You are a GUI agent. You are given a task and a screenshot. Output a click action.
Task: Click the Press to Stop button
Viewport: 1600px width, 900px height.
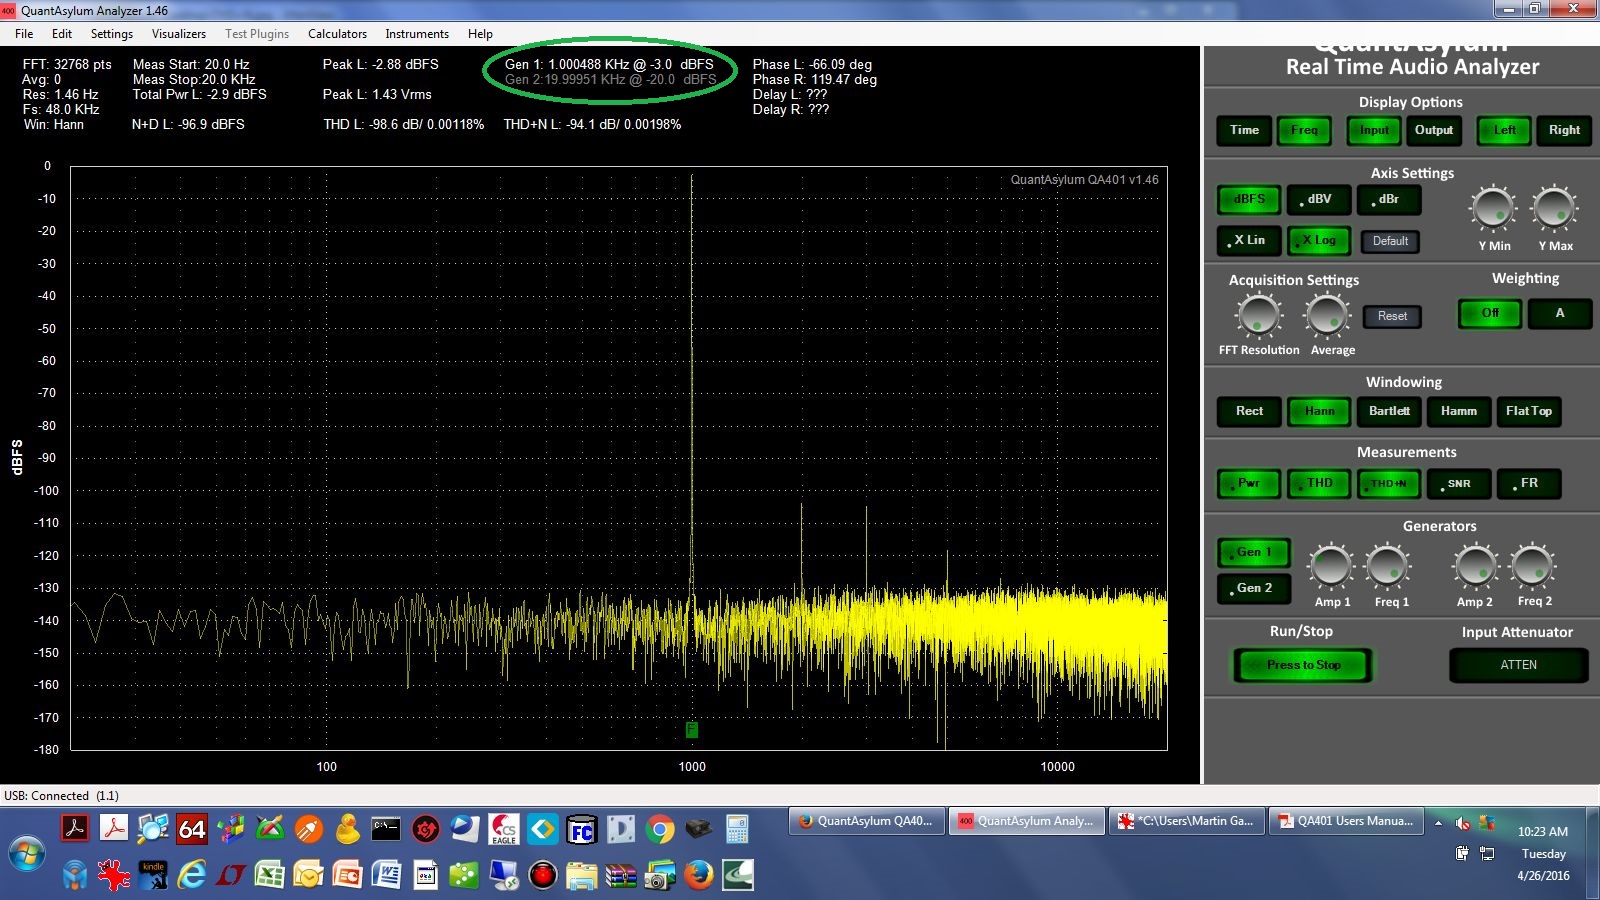(1303, 665)
